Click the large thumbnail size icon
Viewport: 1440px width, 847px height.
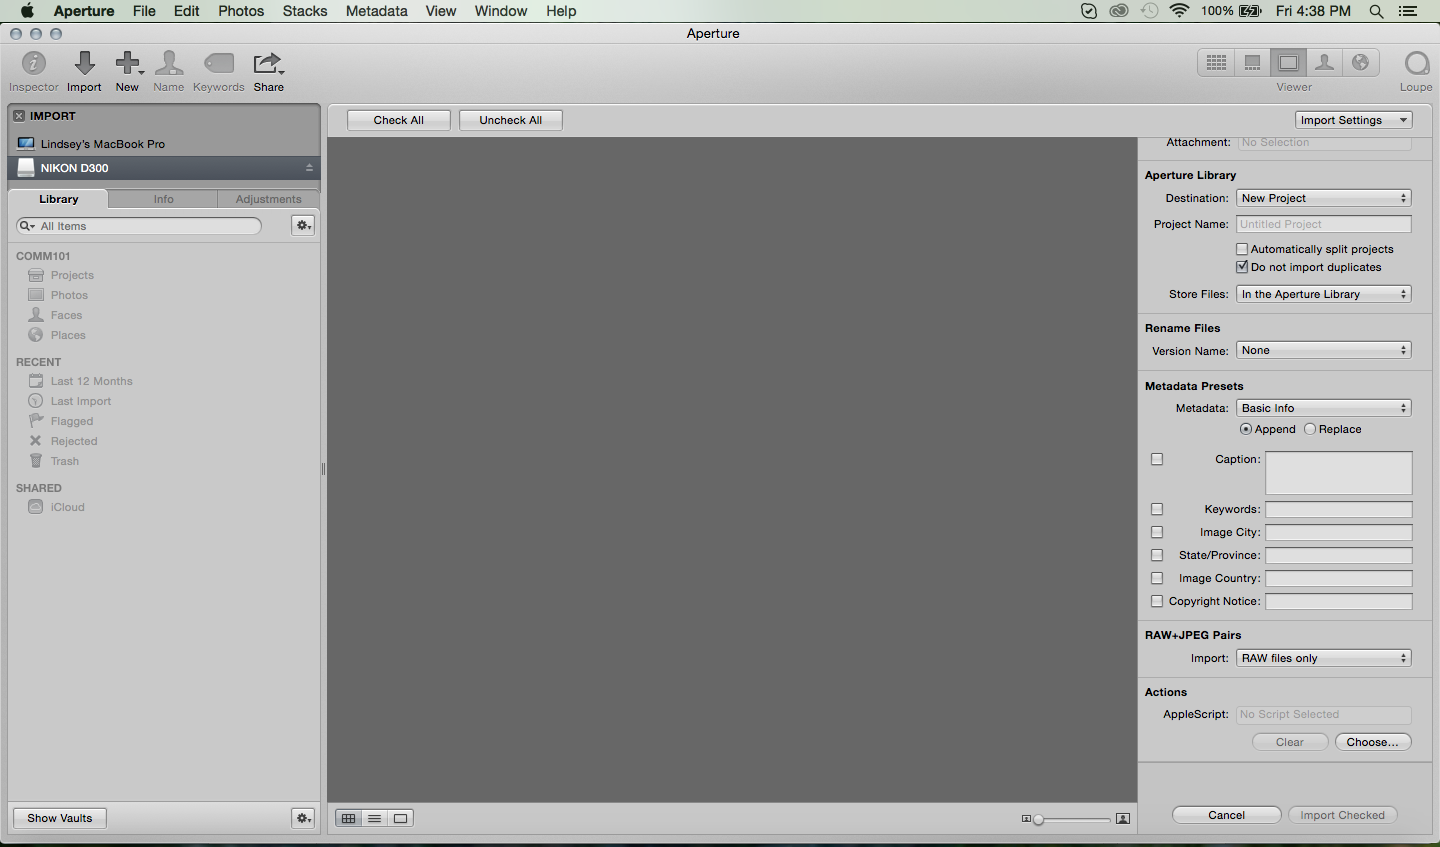pos(1123,819)
